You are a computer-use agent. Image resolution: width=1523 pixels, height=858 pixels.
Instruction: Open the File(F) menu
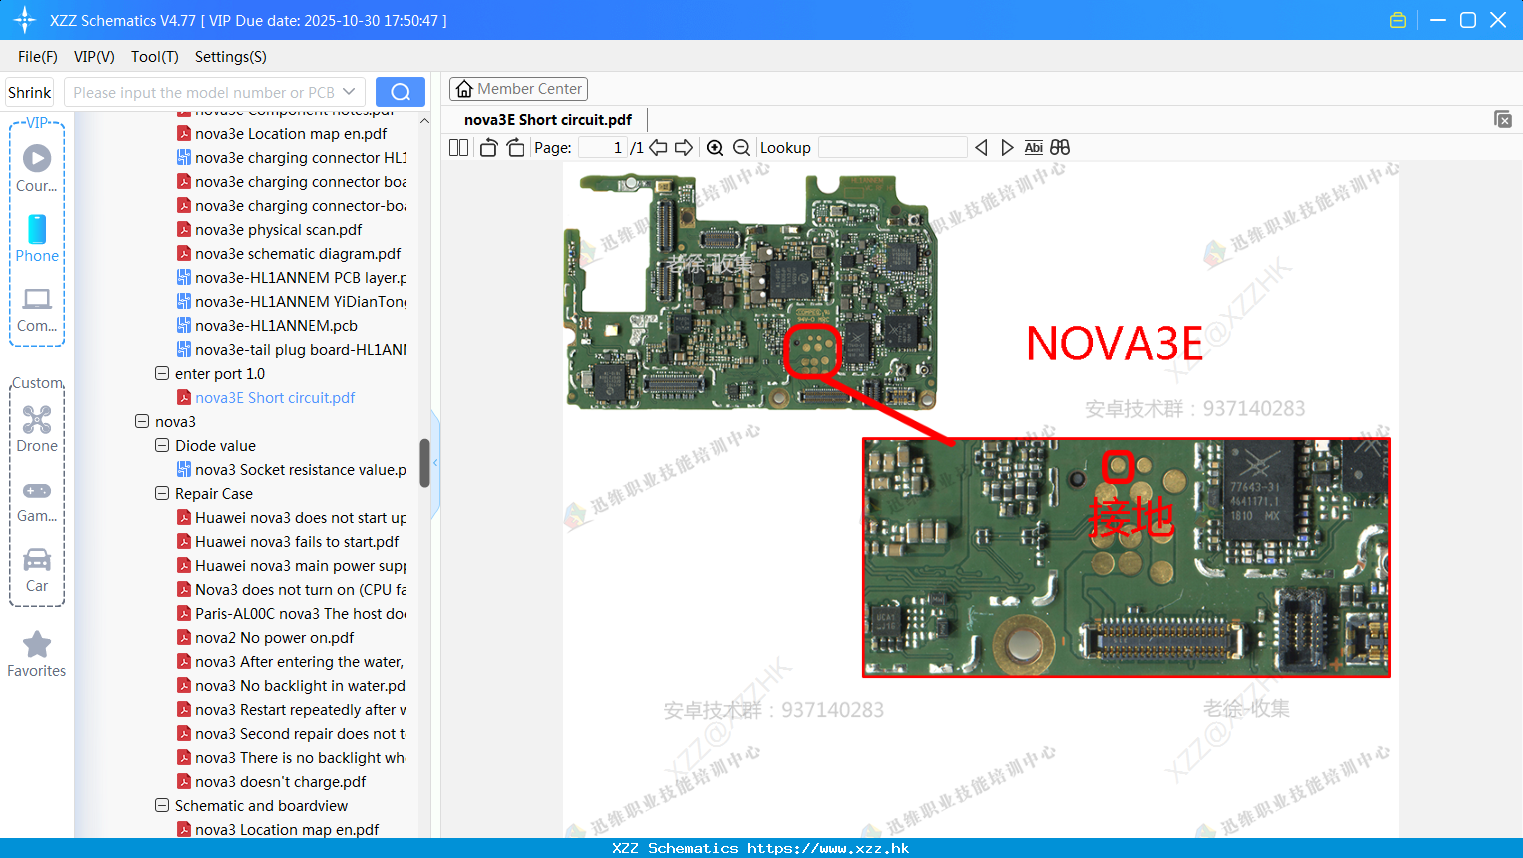pyautogui.click(x=38, y=57)
